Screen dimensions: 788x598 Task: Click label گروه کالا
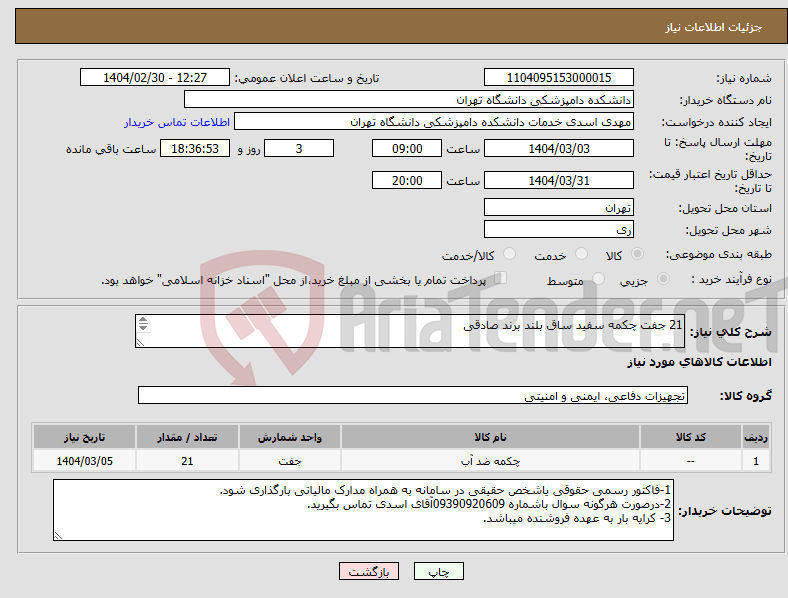(x=745, y=395)
